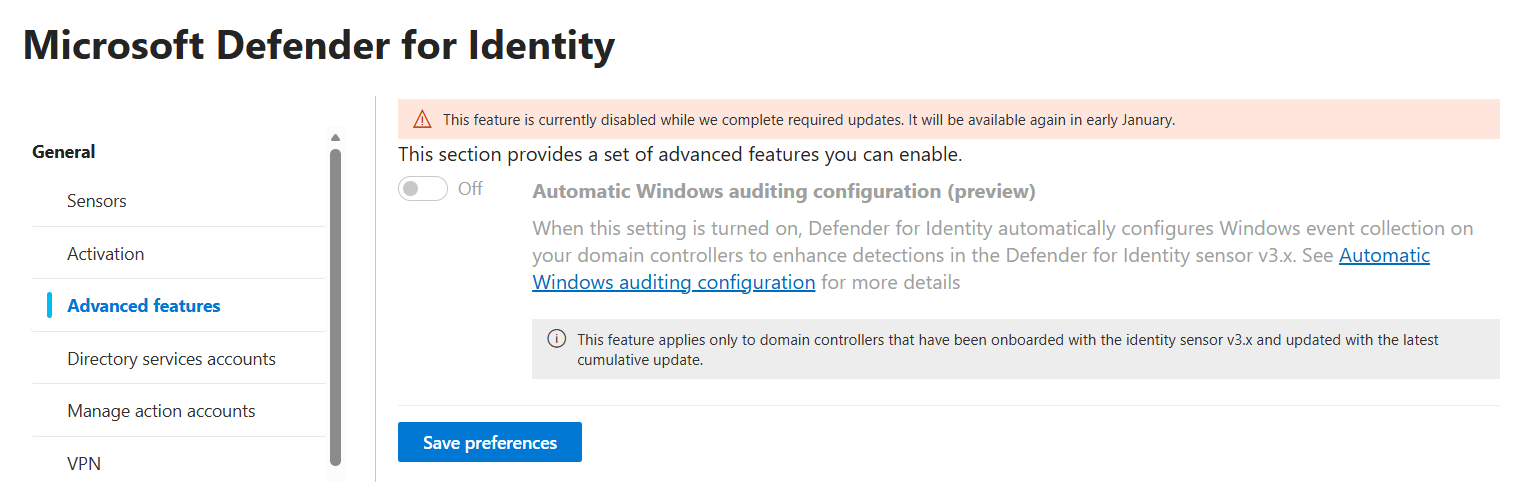
Task: Click the 'This section provides' description text
Action: (680, 155)
